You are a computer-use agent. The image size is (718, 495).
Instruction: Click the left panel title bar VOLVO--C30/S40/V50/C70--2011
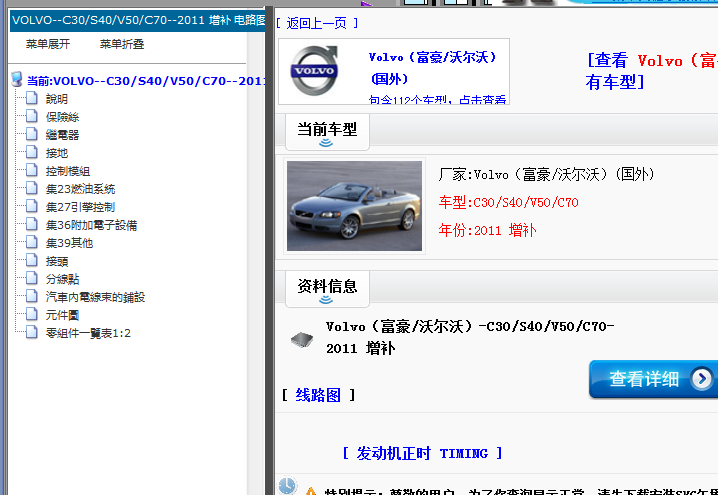pos(137,21)
